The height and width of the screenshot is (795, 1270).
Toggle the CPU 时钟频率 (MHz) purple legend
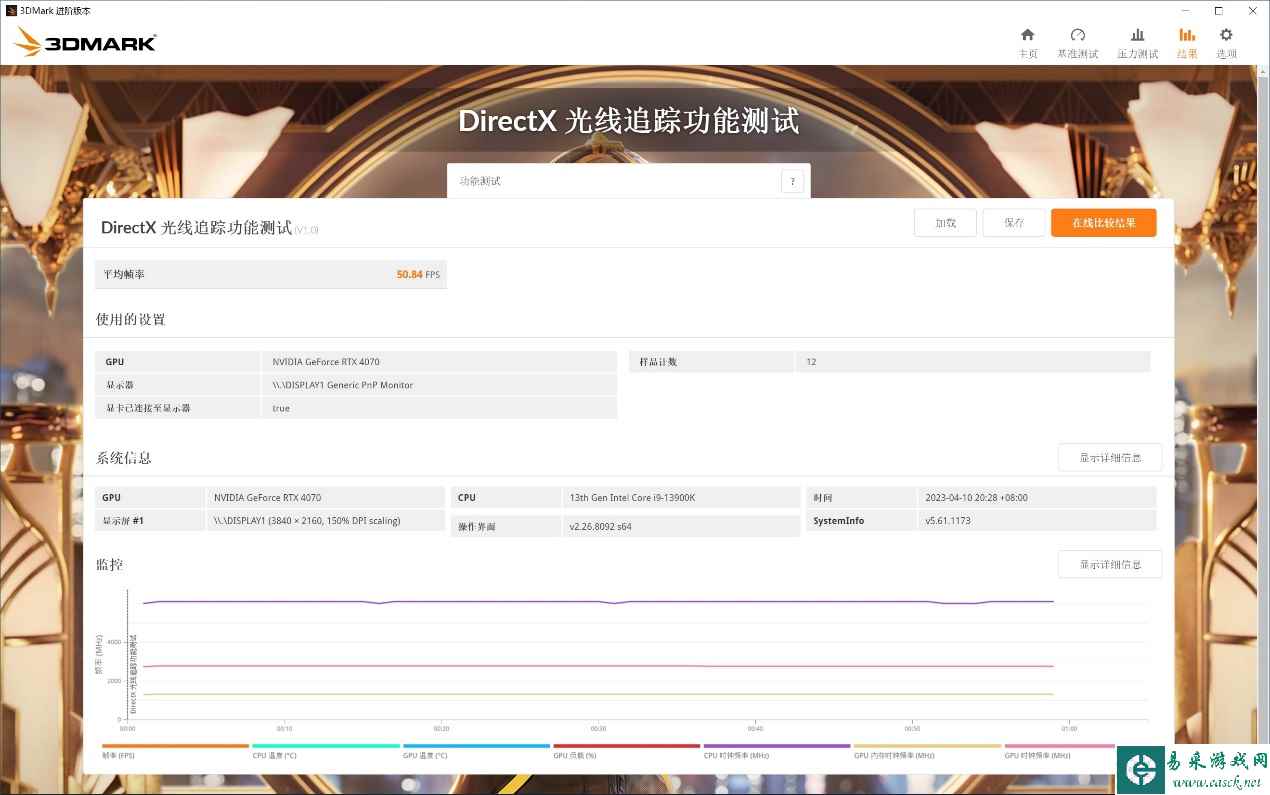tap(776, 750)
